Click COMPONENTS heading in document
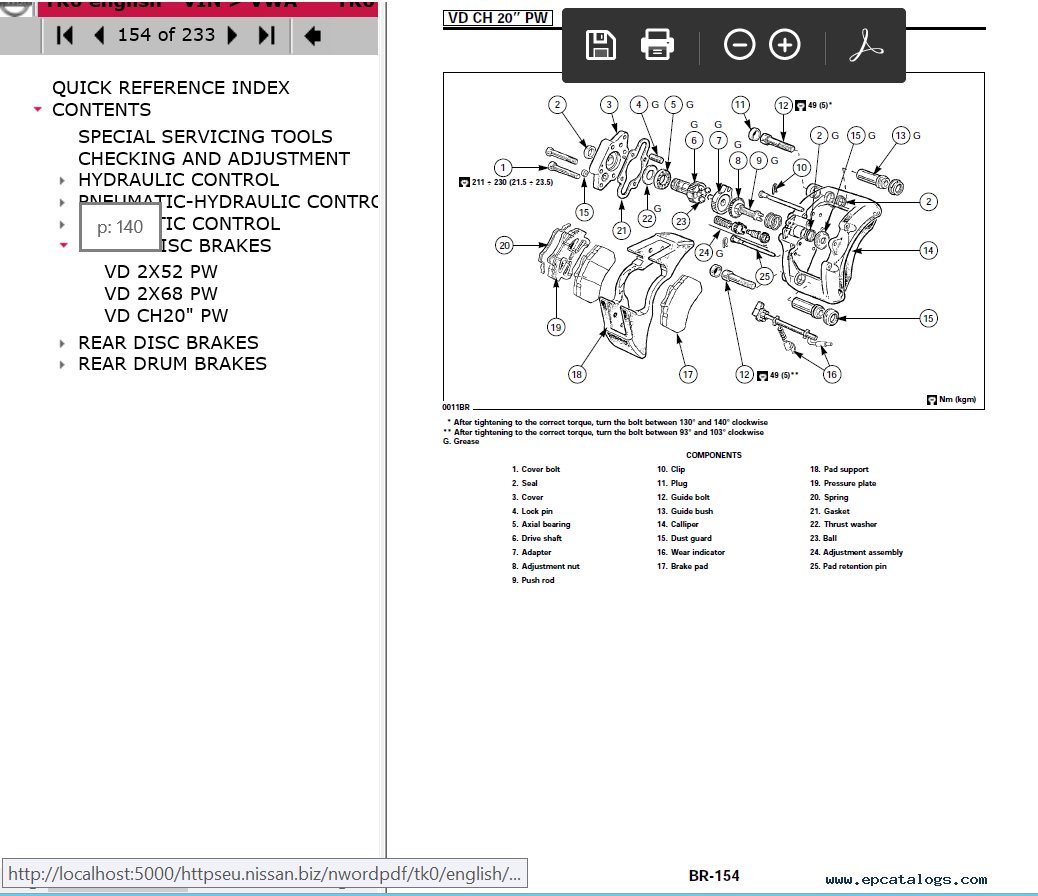Viewport: 1038px width, 896px height. tap(714, 455)
